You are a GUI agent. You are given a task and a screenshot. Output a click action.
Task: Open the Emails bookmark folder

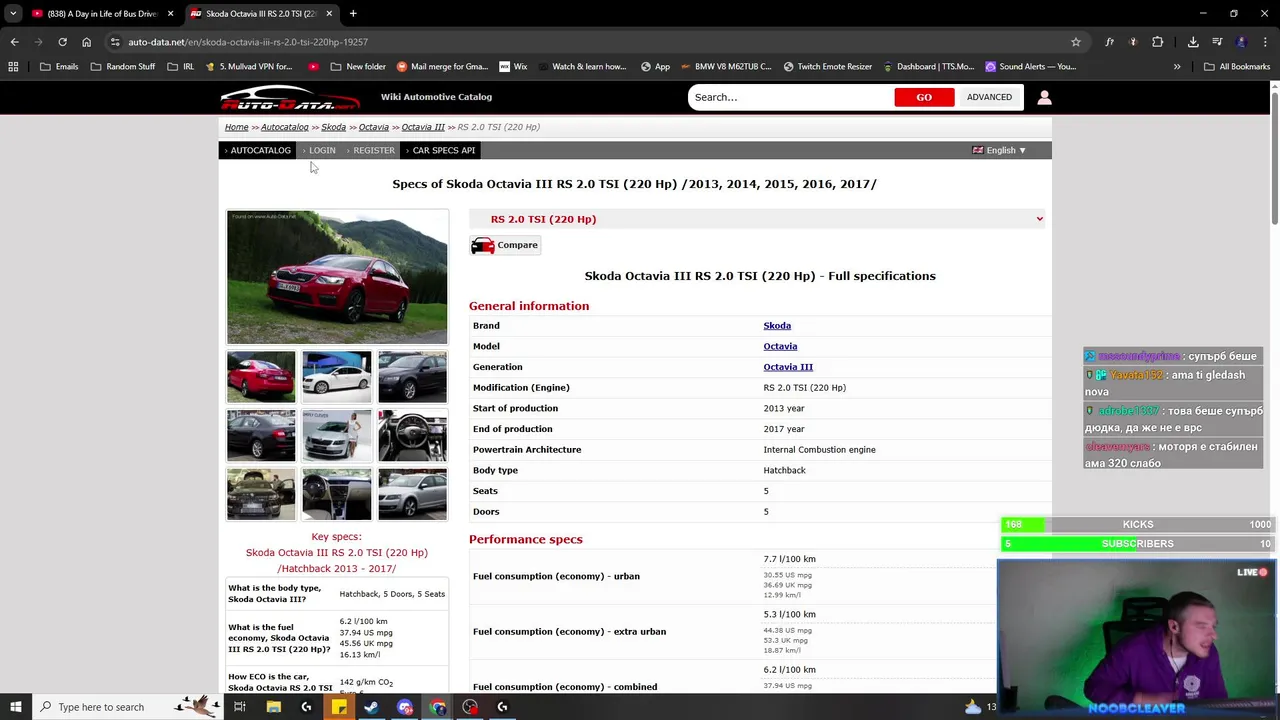click(59, 67)
